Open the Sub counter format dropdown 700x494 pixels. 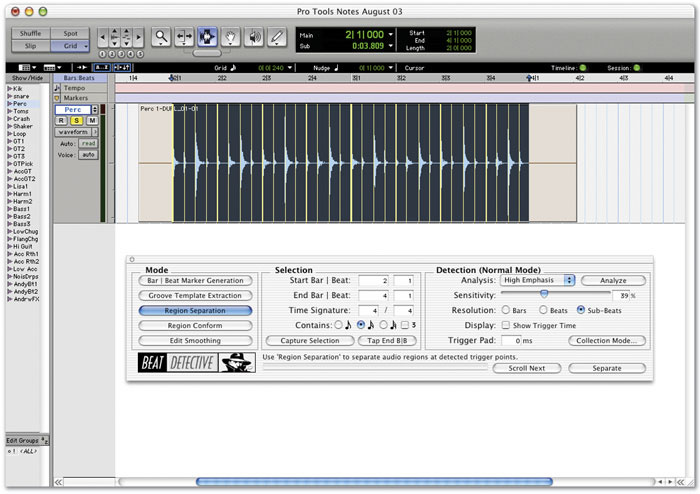[391, 46]
